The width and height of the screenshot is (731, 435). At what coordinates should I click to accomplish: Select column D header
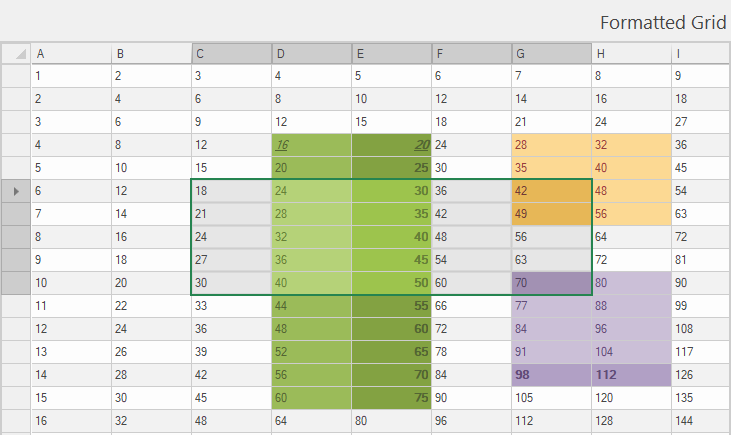(x=311, y=53)
